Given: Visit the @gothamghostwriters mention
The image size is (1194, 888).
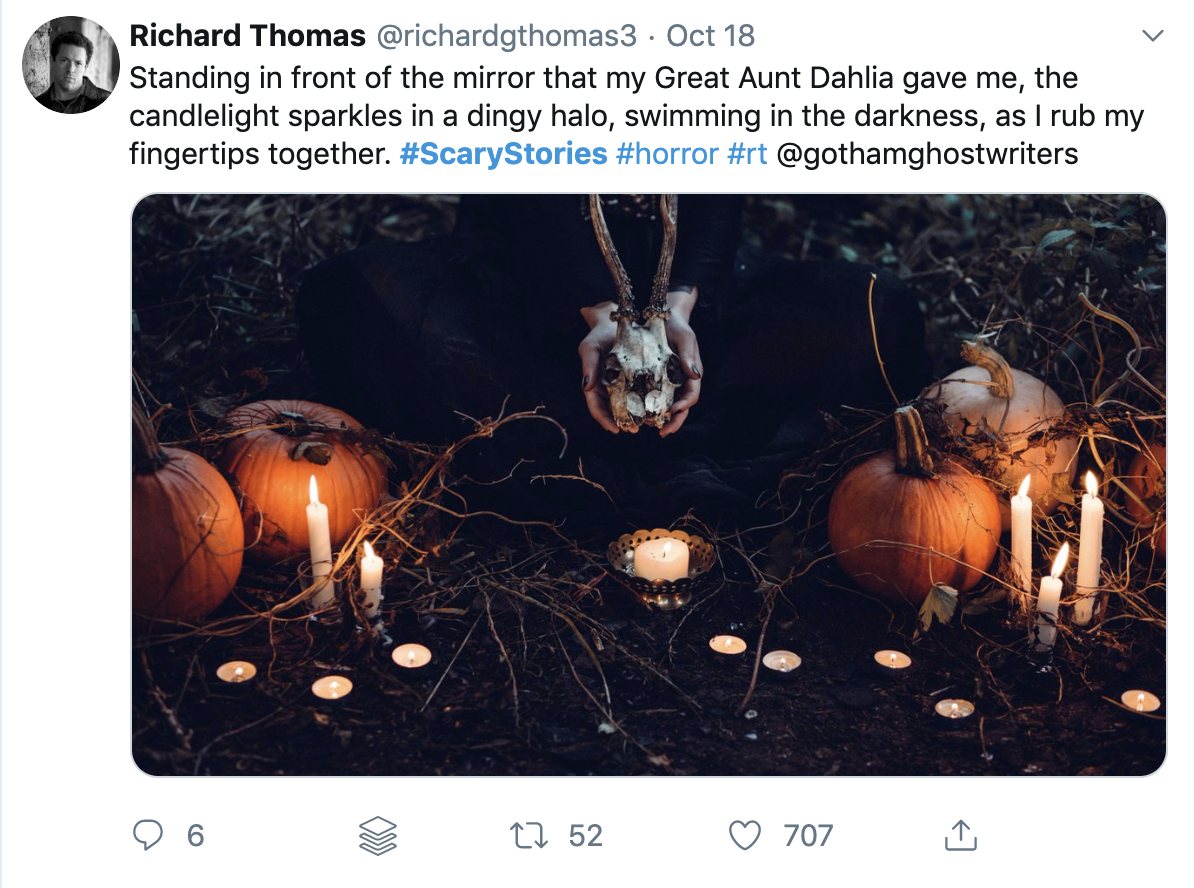Looking at the screenshot, I should pos(926,154).
